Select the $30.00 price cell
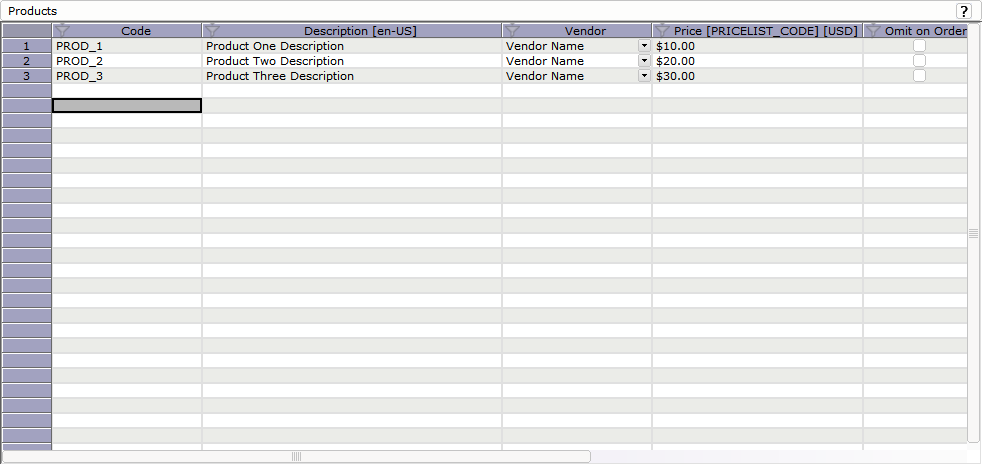The image size is (982, 465). (x=758, y=76)
